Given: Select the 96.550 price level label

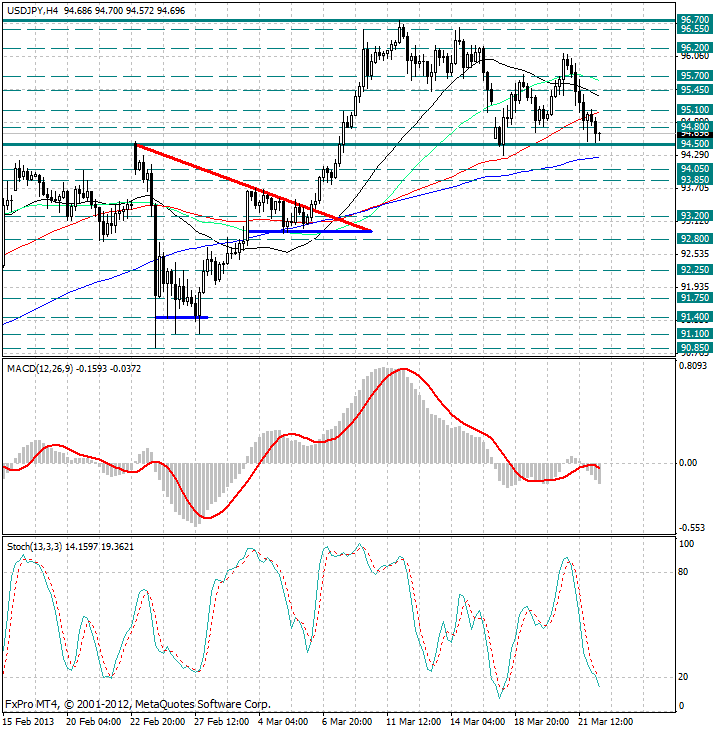Looking at the screenshot, I should click(694, 29).
